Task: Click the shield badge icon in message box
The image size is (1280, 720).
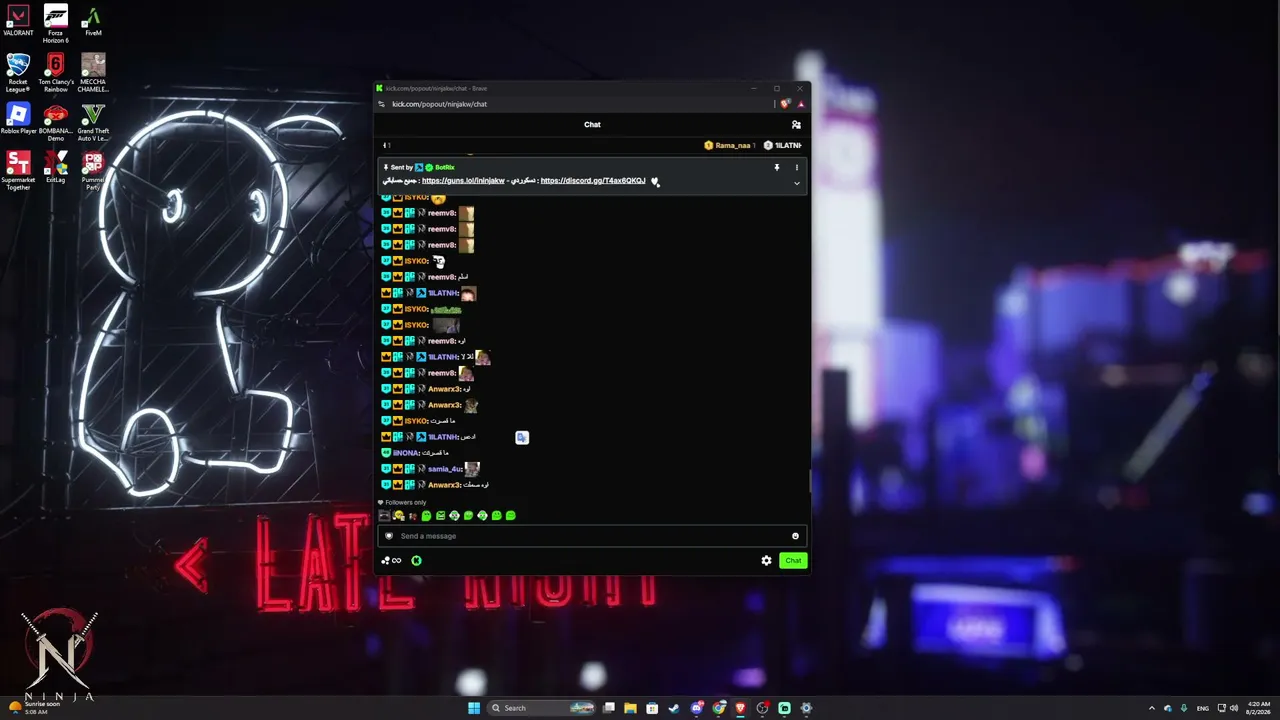Action: pyautogui.click(x=389, y=536)
